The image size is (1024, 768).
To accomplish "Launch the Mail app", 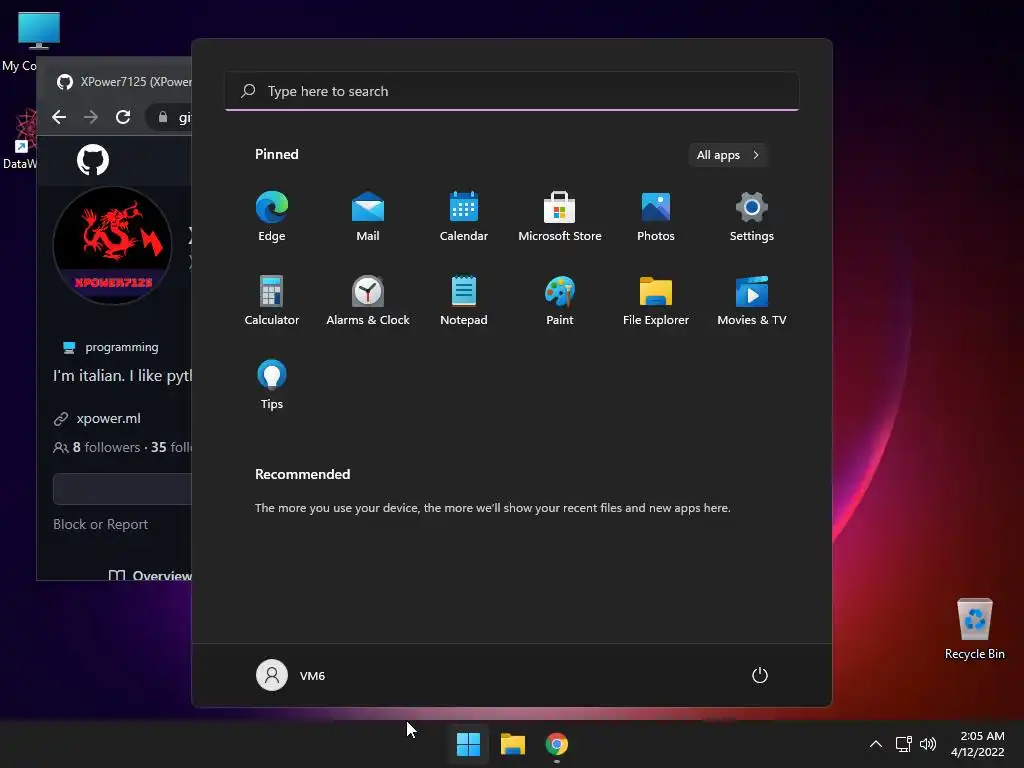I will click(368, 217).
